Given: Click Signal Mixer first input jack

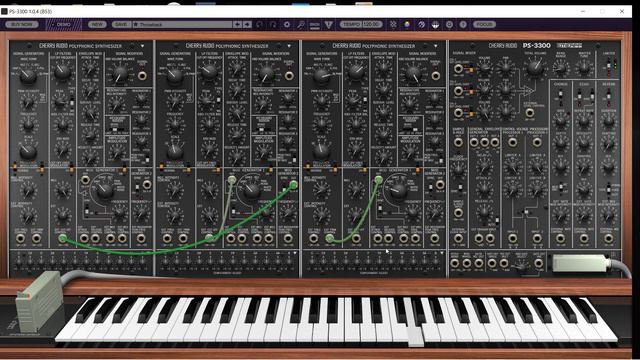Looking at the screenshot, I should pyautogui.click(x=458, y=69).
